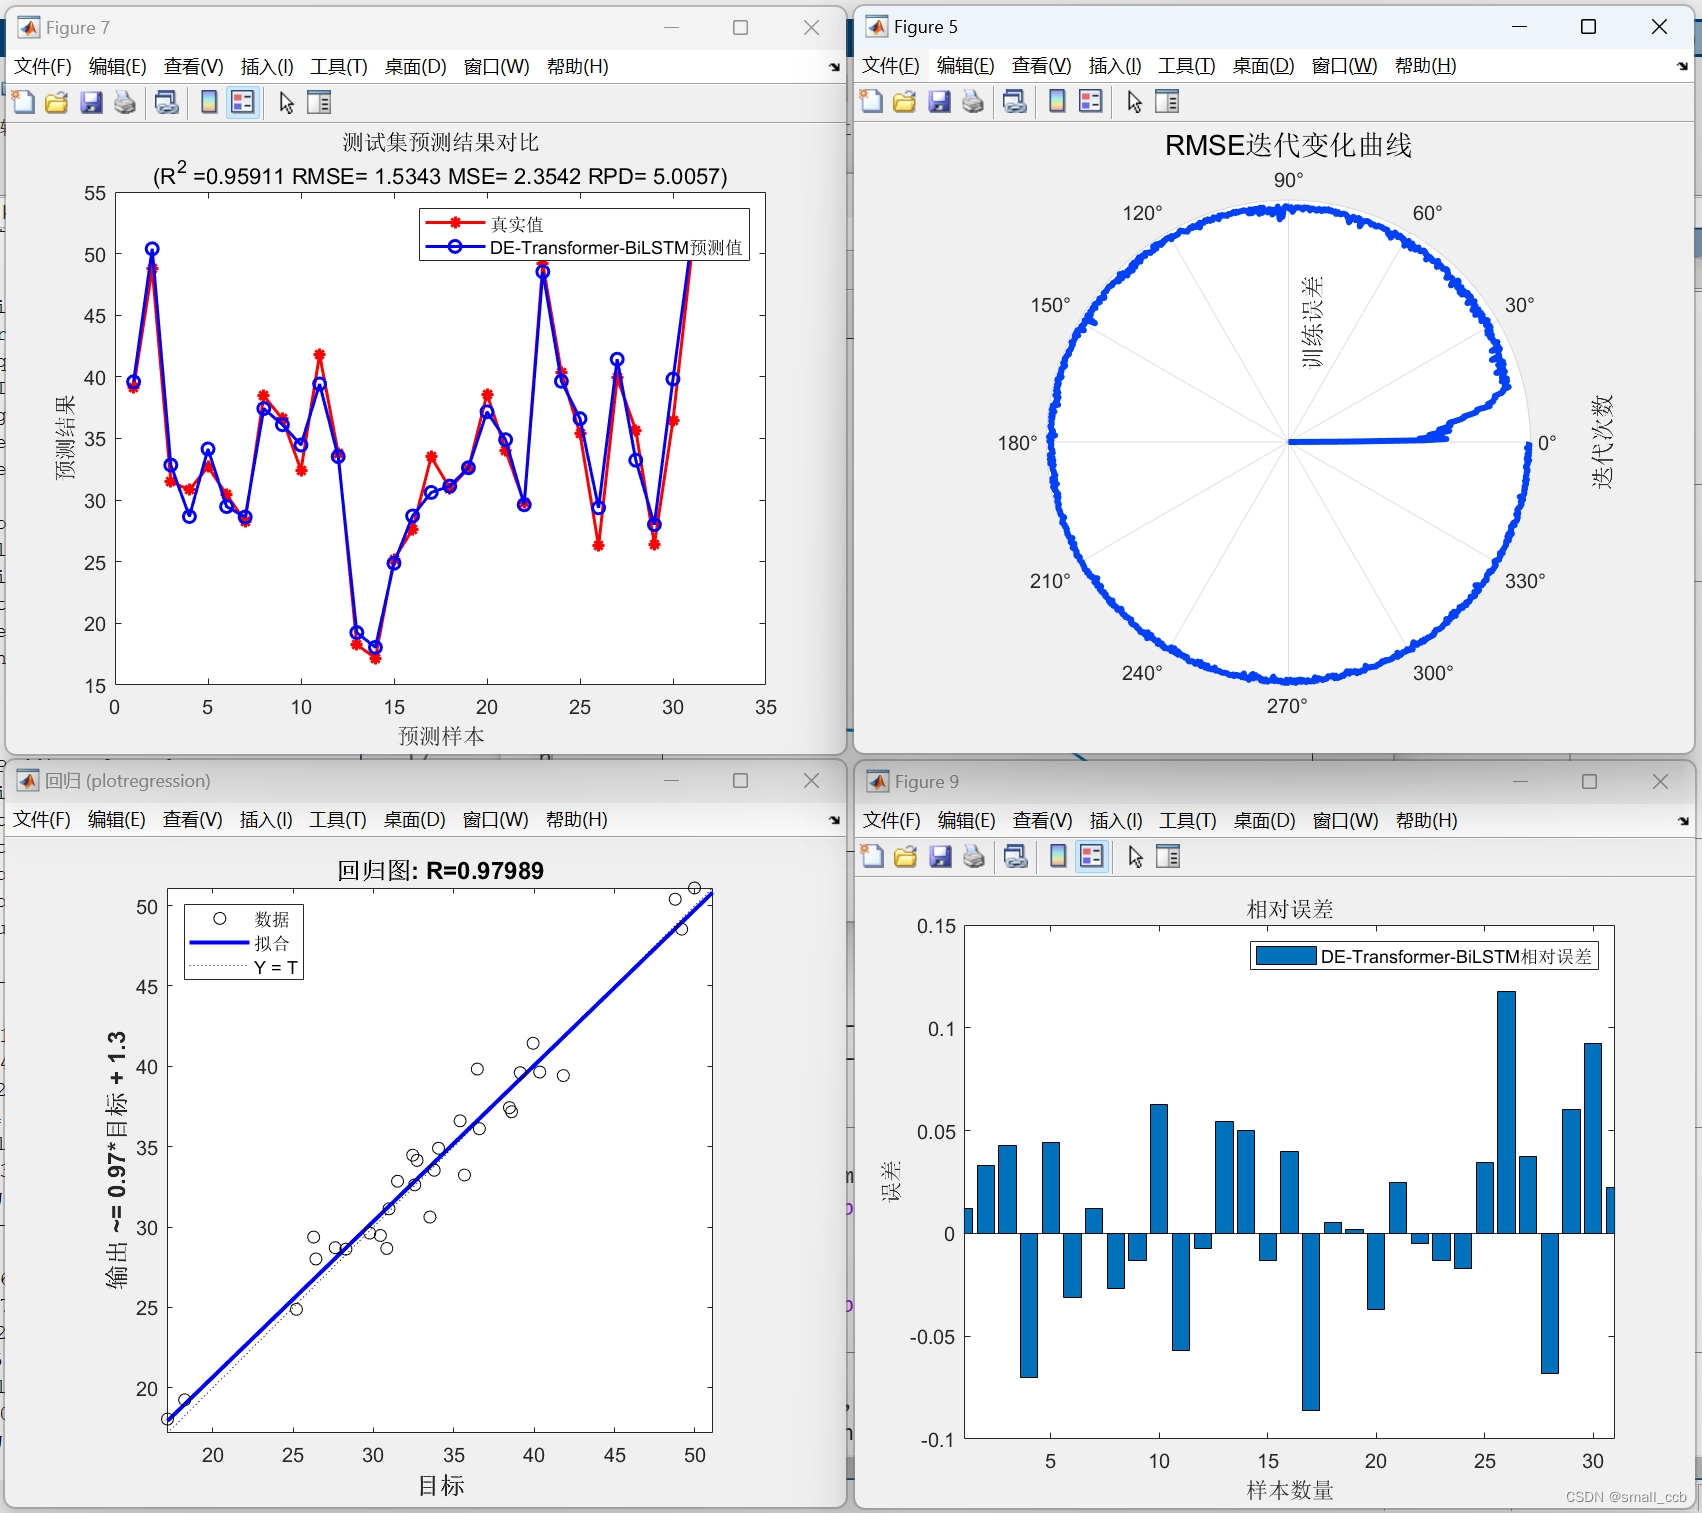
Task: Open Property Inspector icon in Figure 5
Action: pos(1167,101)
